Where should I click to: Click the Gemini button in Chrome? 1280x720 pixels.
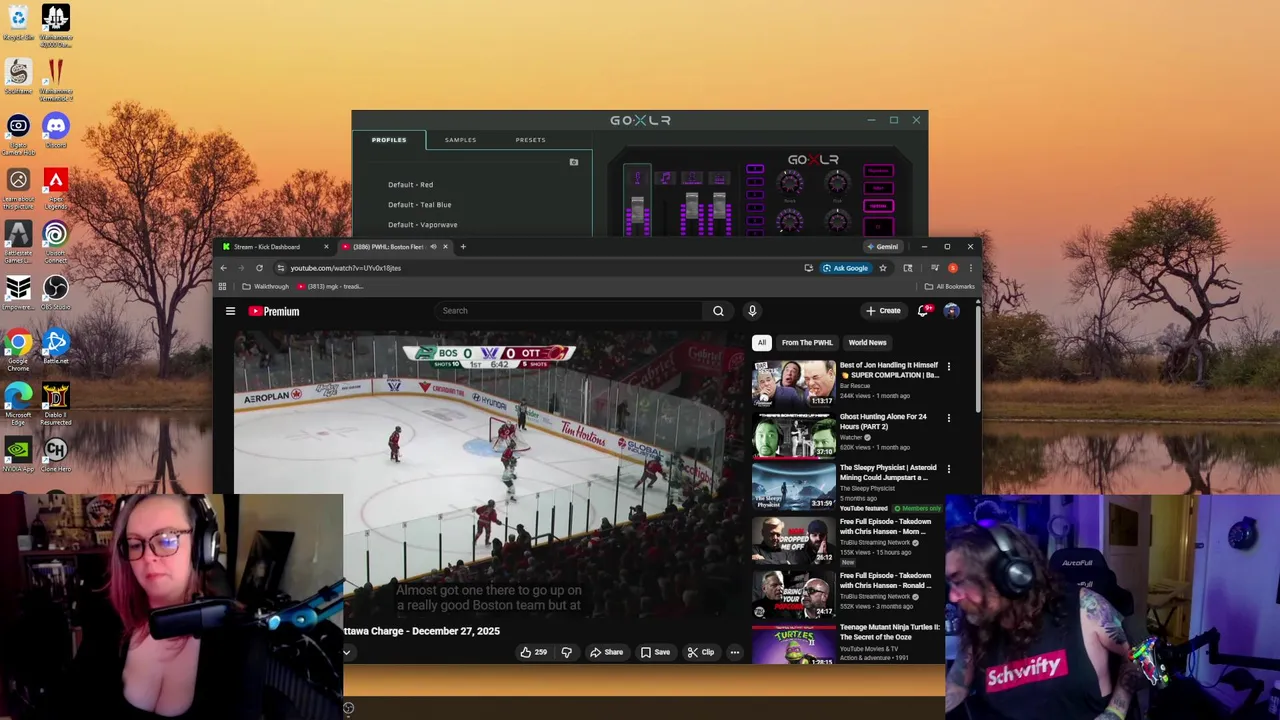click(x=882, y=247)
